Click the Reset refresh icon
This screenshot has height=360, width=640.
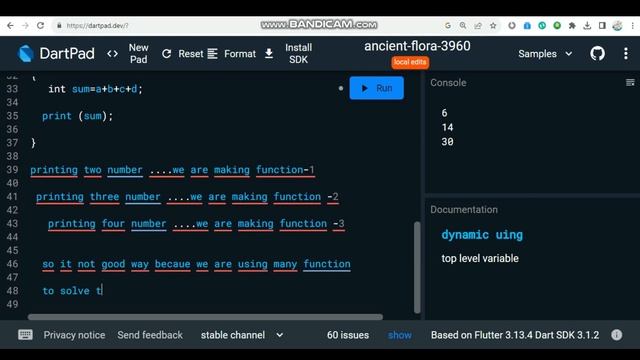167,54
